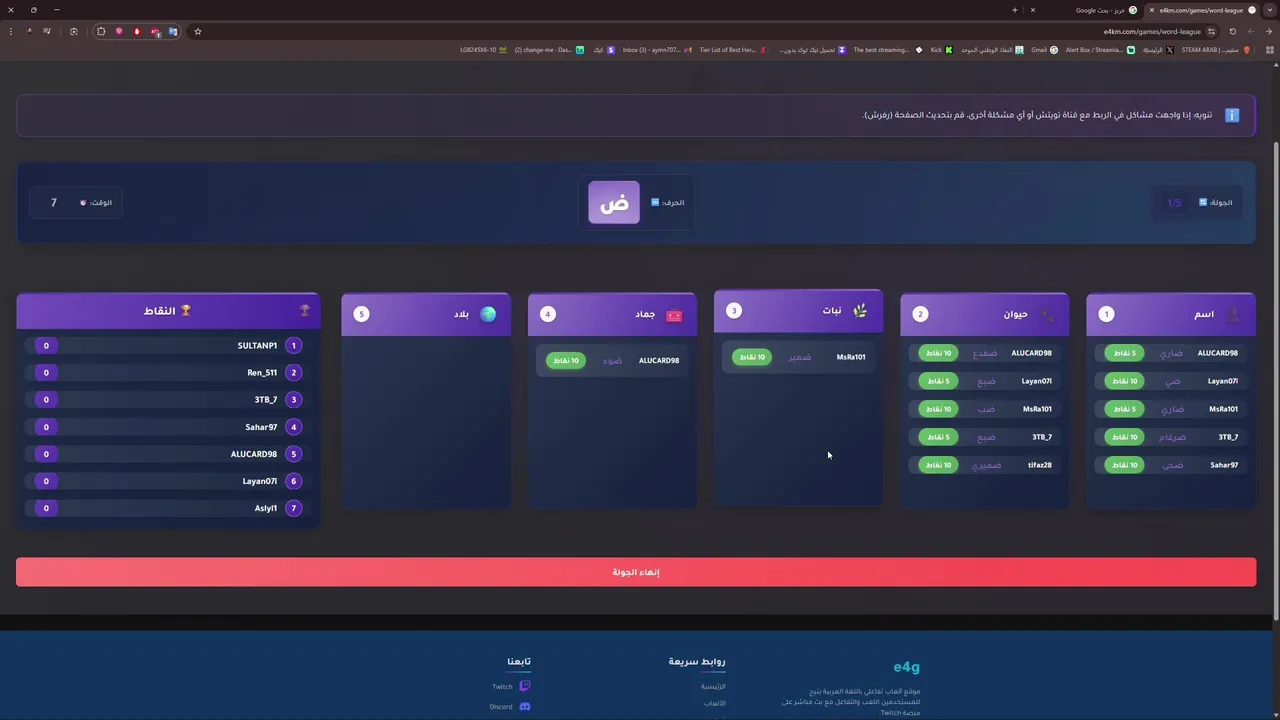Click the number 5 badge on 'بلاد' card
Viewport: 1280px width, 720px height.
(x=362, y=314)
